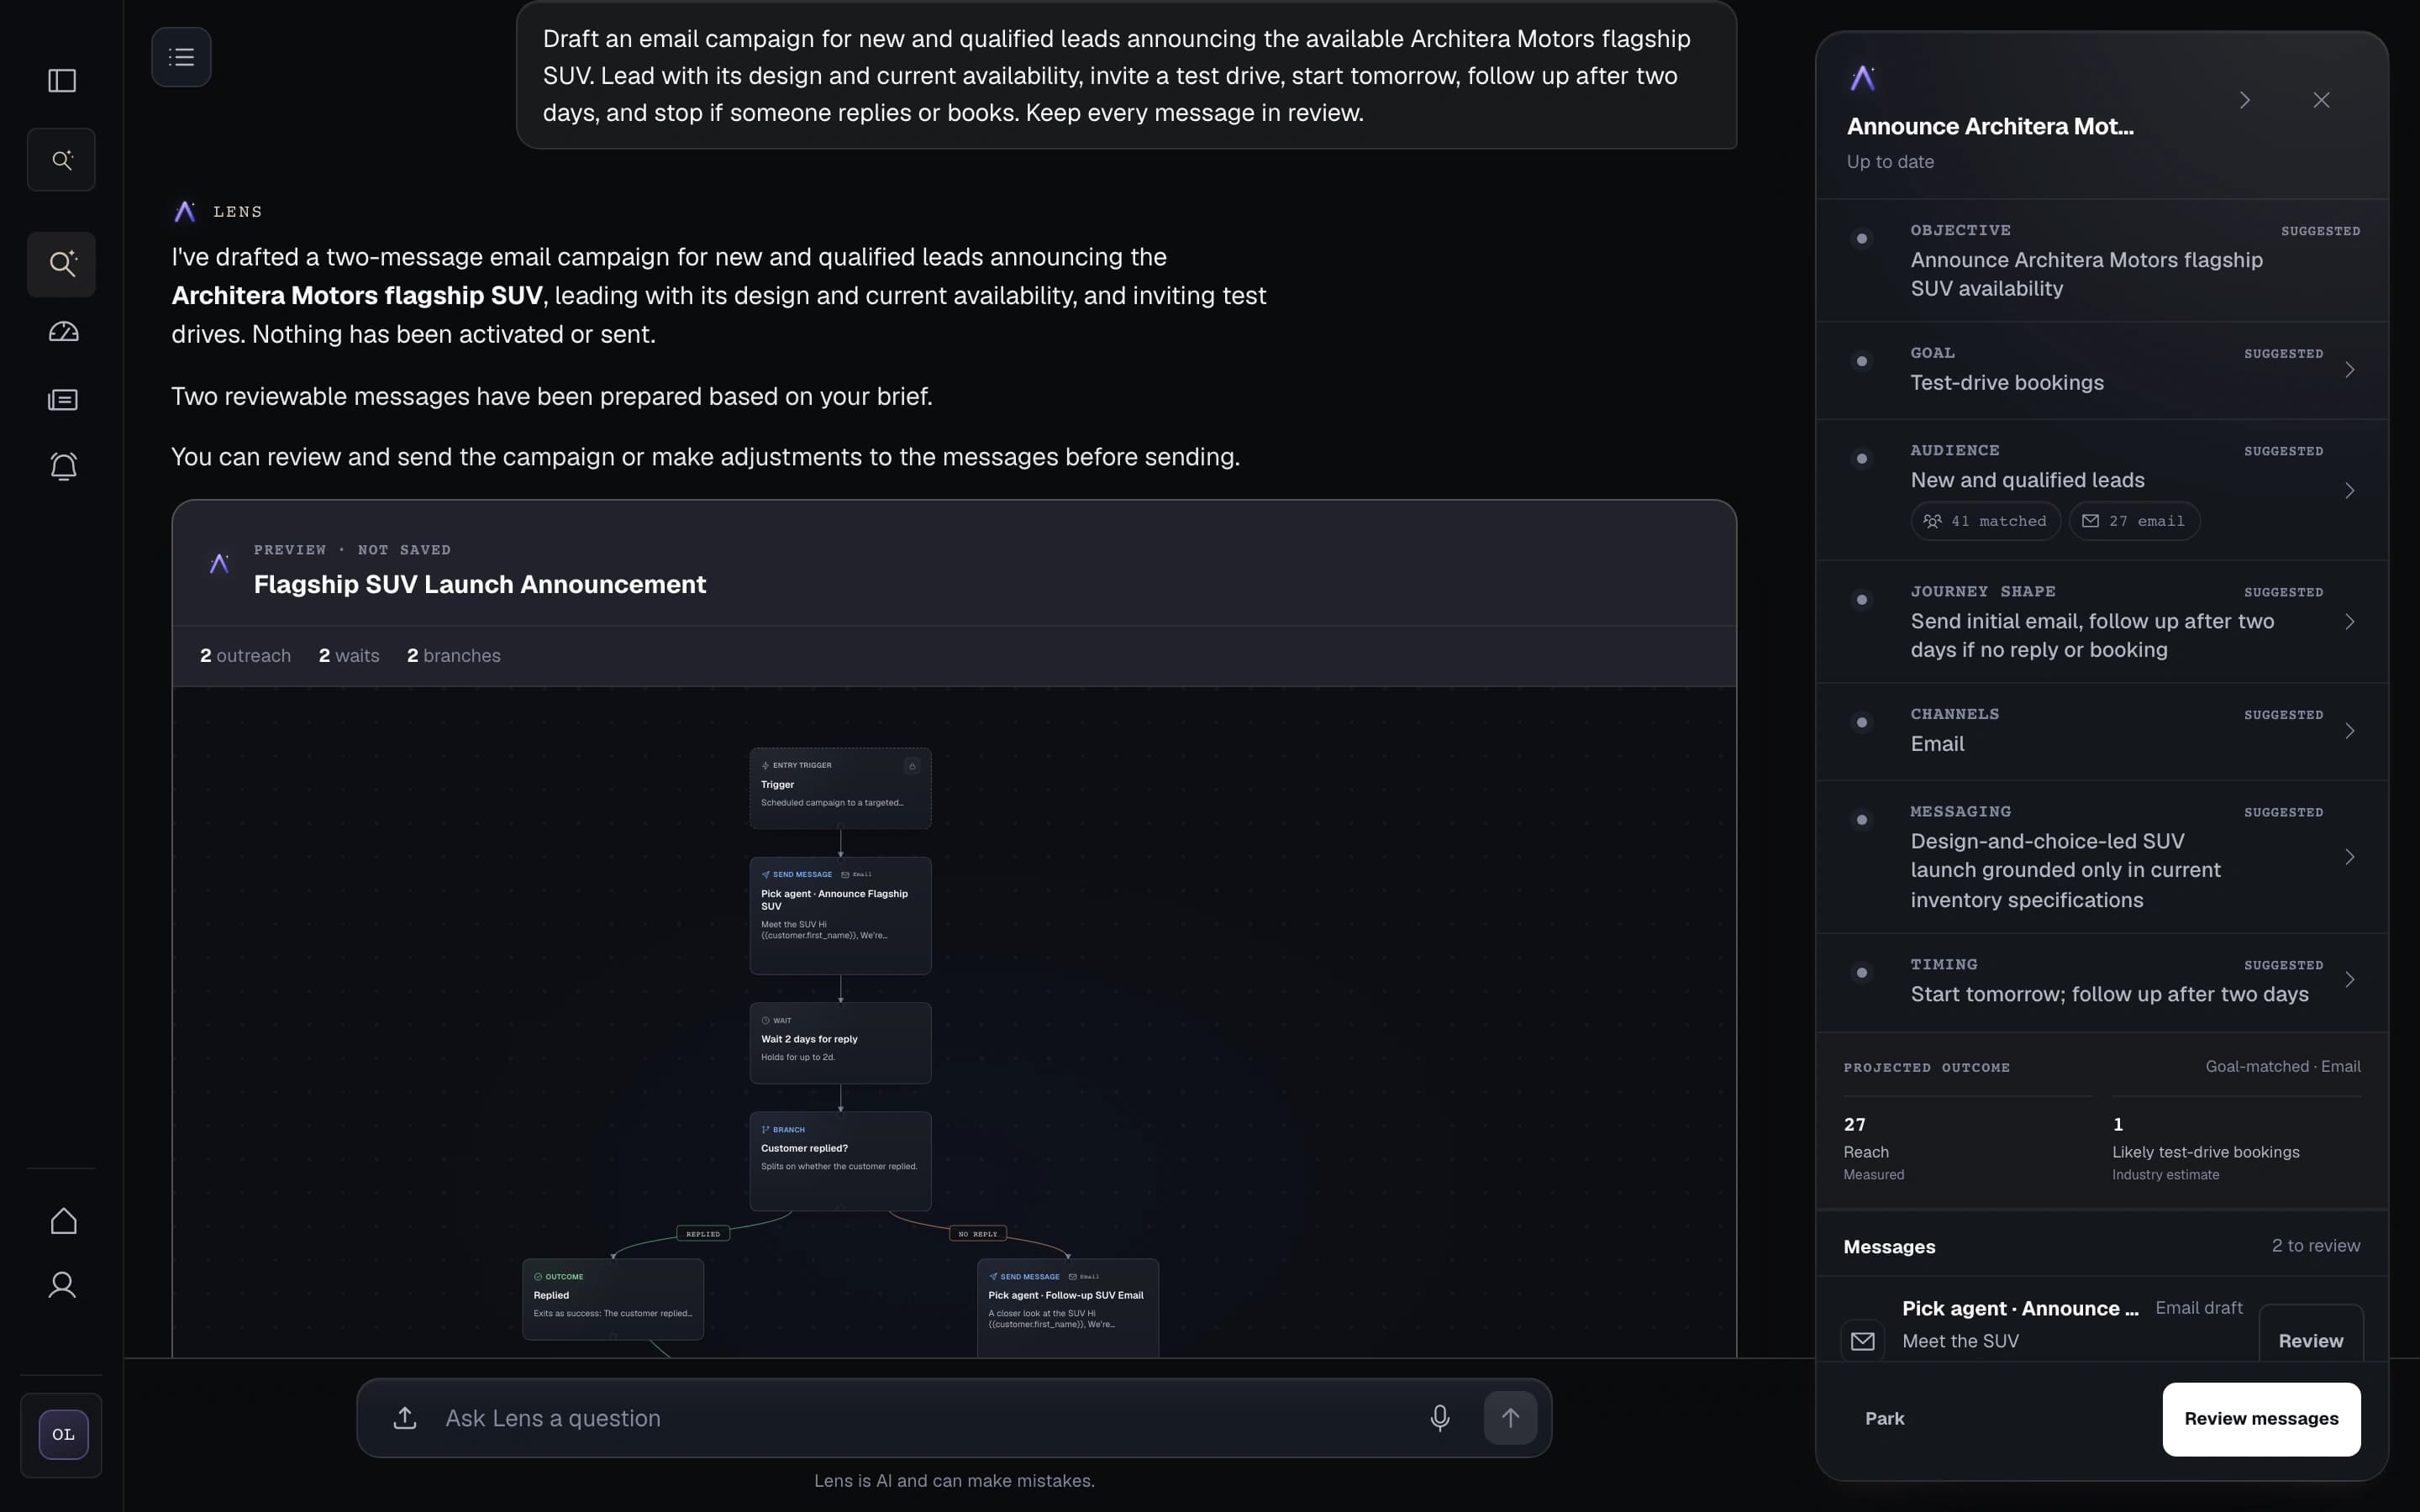Open the user profile icon in sidebar
This screenshot has height=1512, width=2420.
coord(62,1285)
